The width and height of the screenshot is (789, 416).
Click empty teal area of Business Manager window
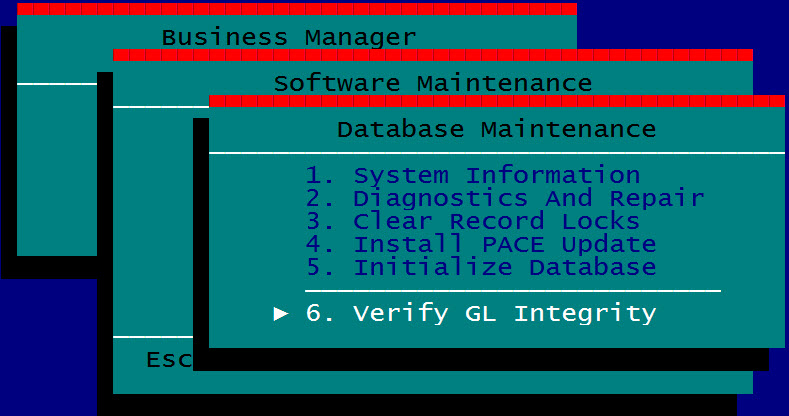pyautogui.click(x=56, y=170)
